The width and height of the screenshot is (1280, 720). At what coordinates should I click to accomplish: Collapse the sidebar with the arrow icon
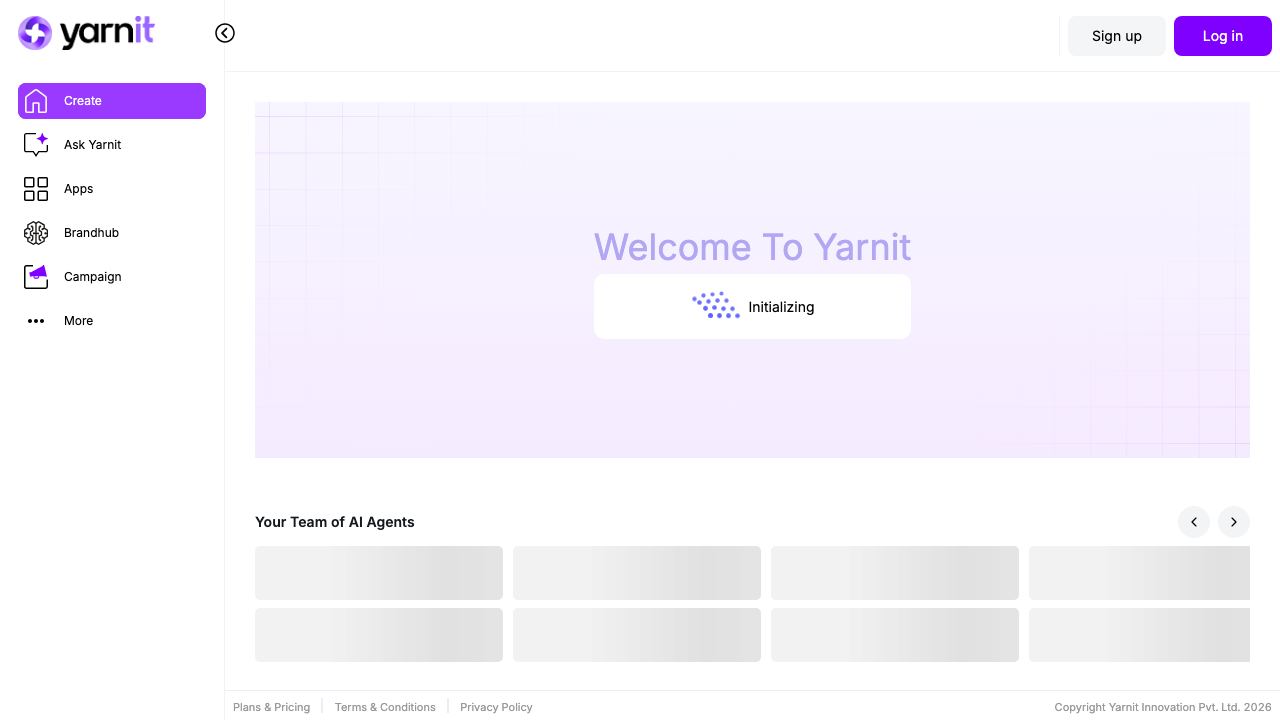click(x=225, y=33)
